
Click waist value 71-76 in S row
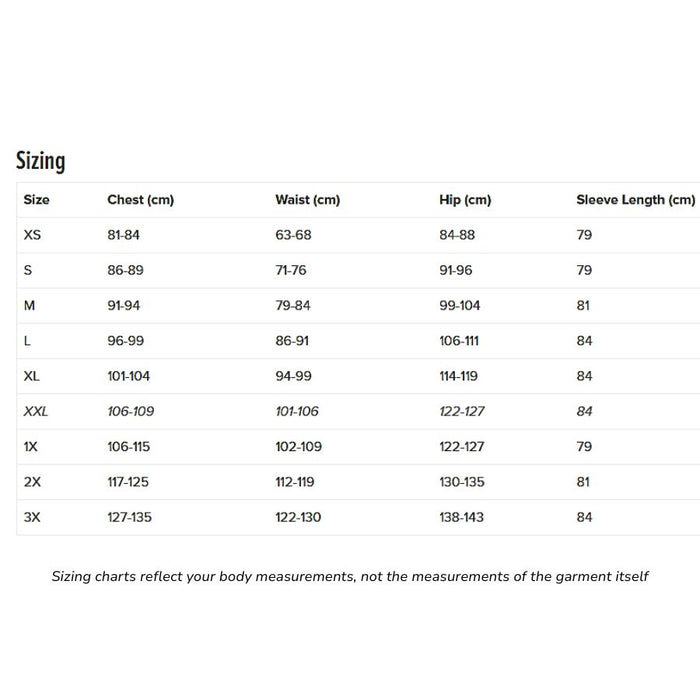[x=292, y=270]
